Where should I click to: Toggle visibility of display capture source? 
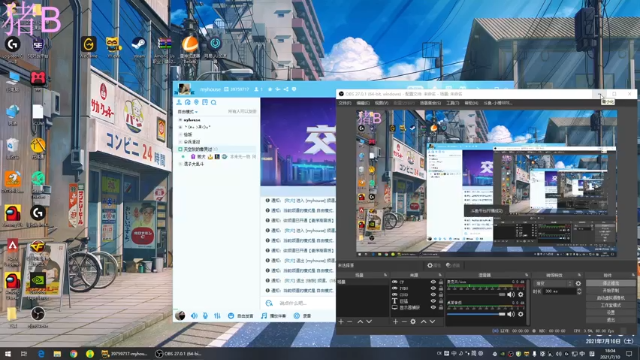pos(433,307)
